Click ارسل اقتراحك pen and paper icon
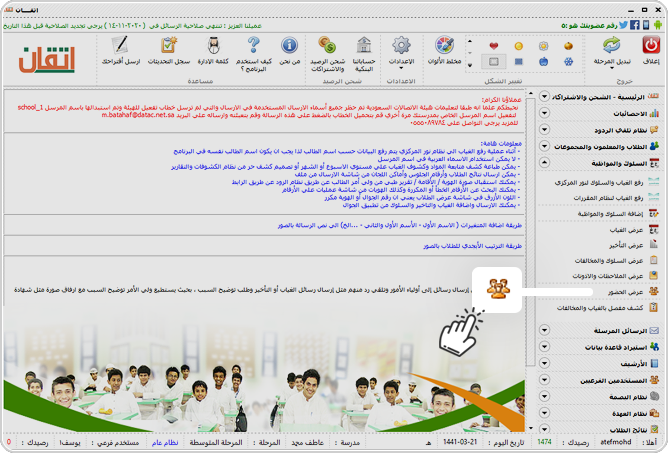668x453 pixels. 121,45
